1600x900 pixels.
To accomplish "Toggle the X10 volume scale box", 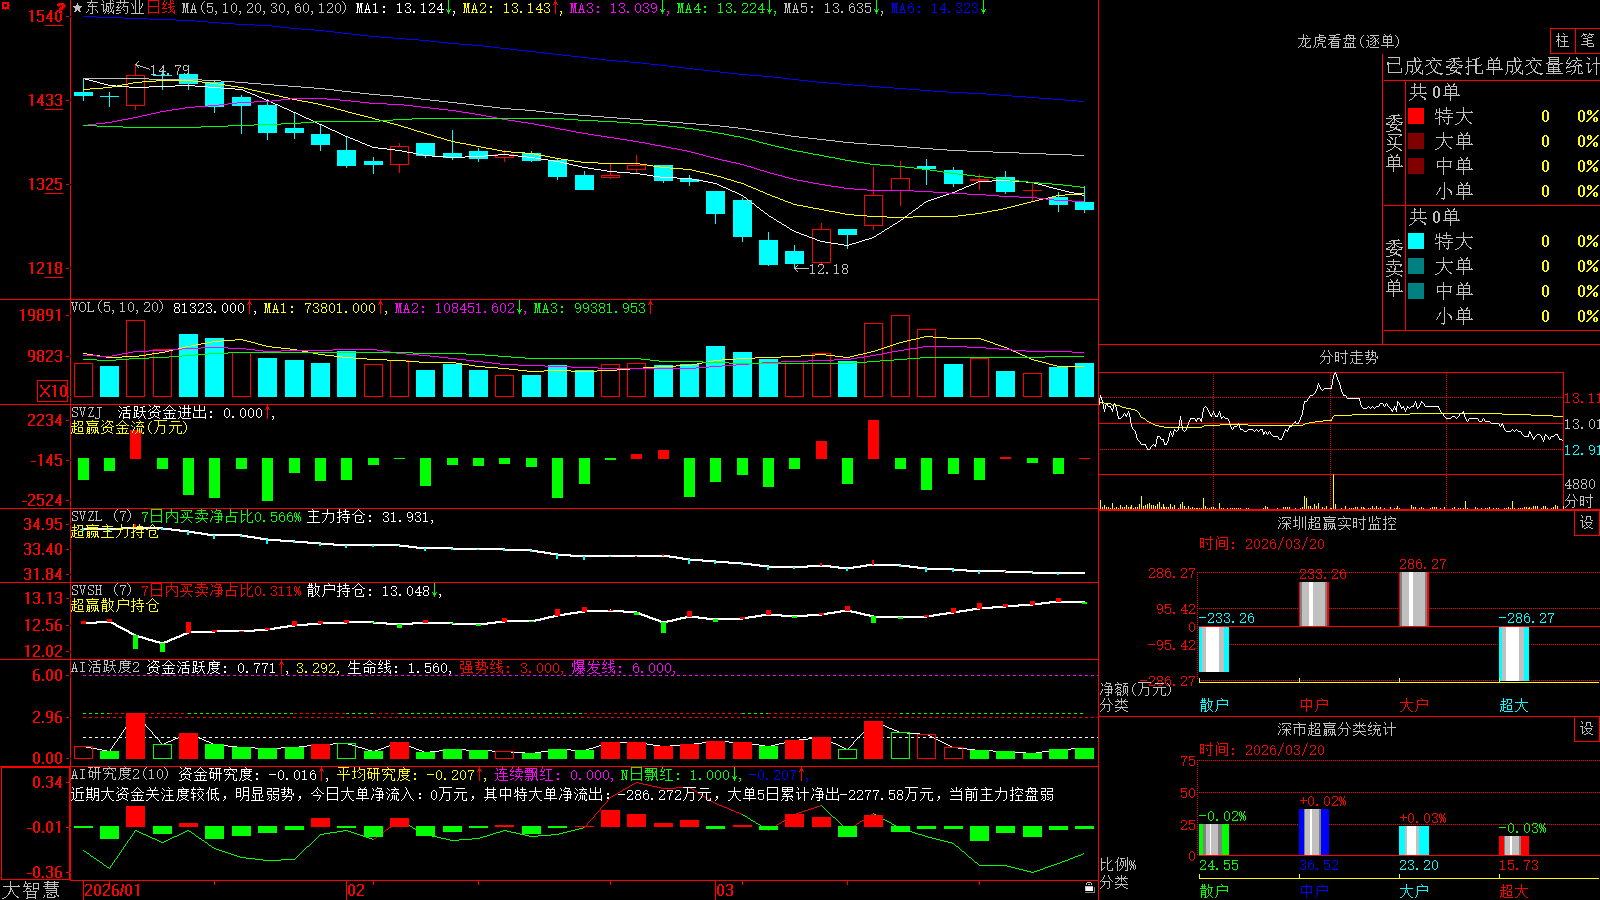I will pyautogui.click(x=53, y=391).
